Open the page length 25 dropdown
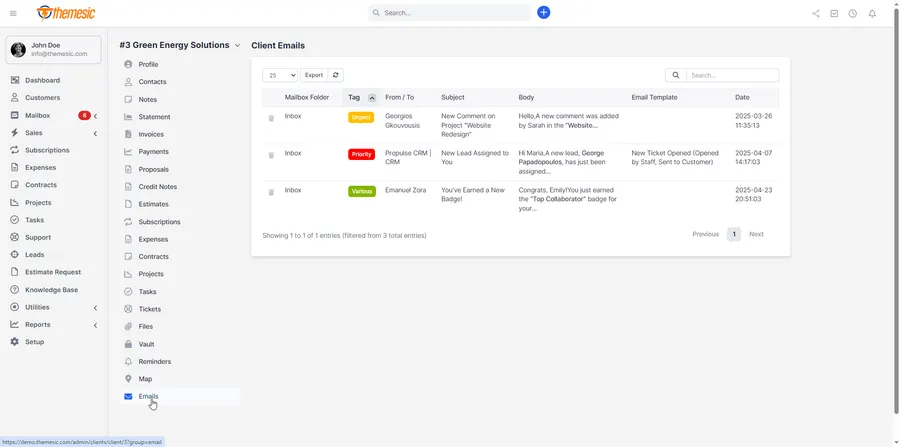The image size is (900, 447). click(x=280, y=75)
